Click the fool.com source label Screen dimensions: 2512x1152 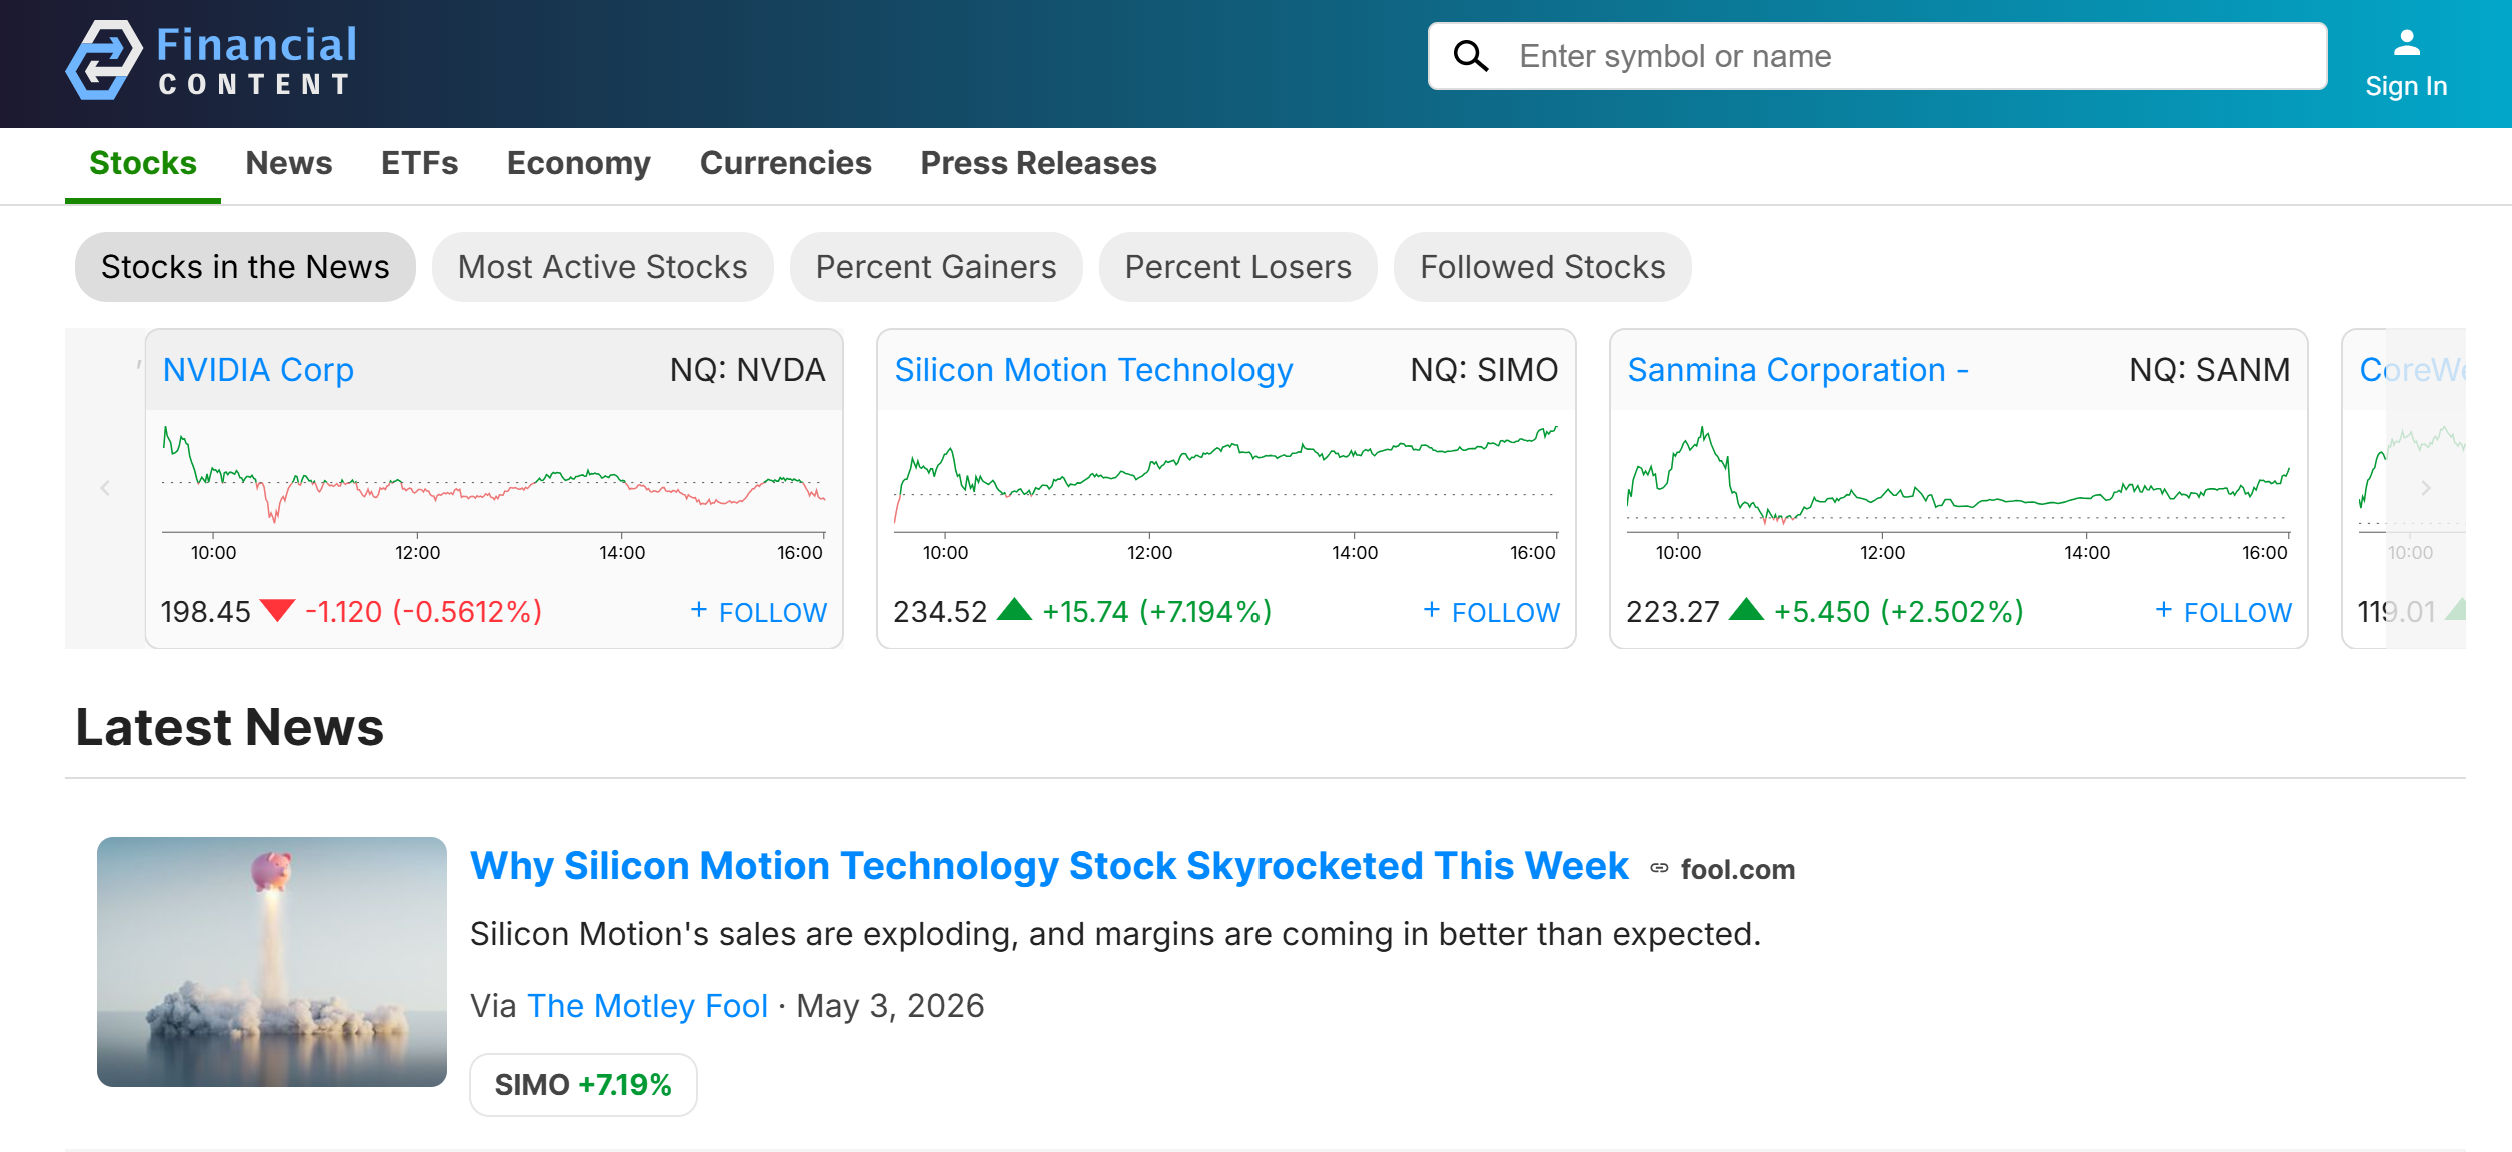(x=1737, y=869)
